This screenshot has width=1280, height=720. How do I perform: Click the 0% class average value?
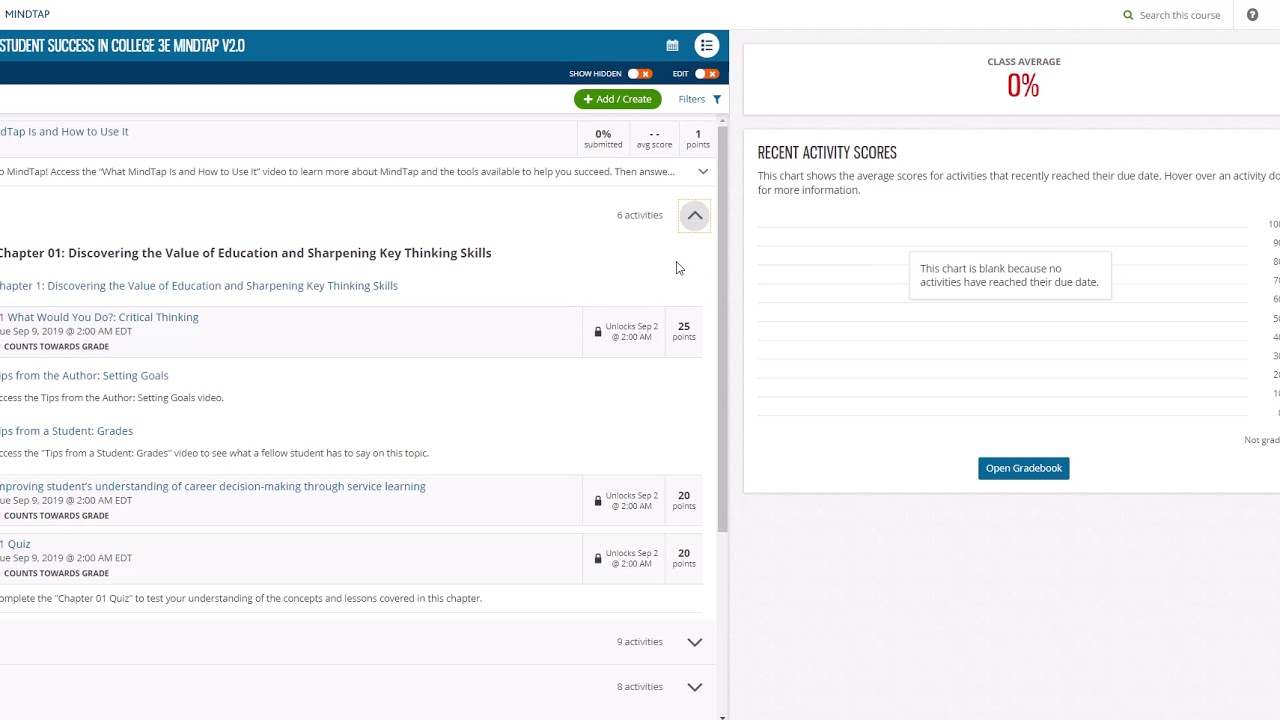coord(1023,86)
